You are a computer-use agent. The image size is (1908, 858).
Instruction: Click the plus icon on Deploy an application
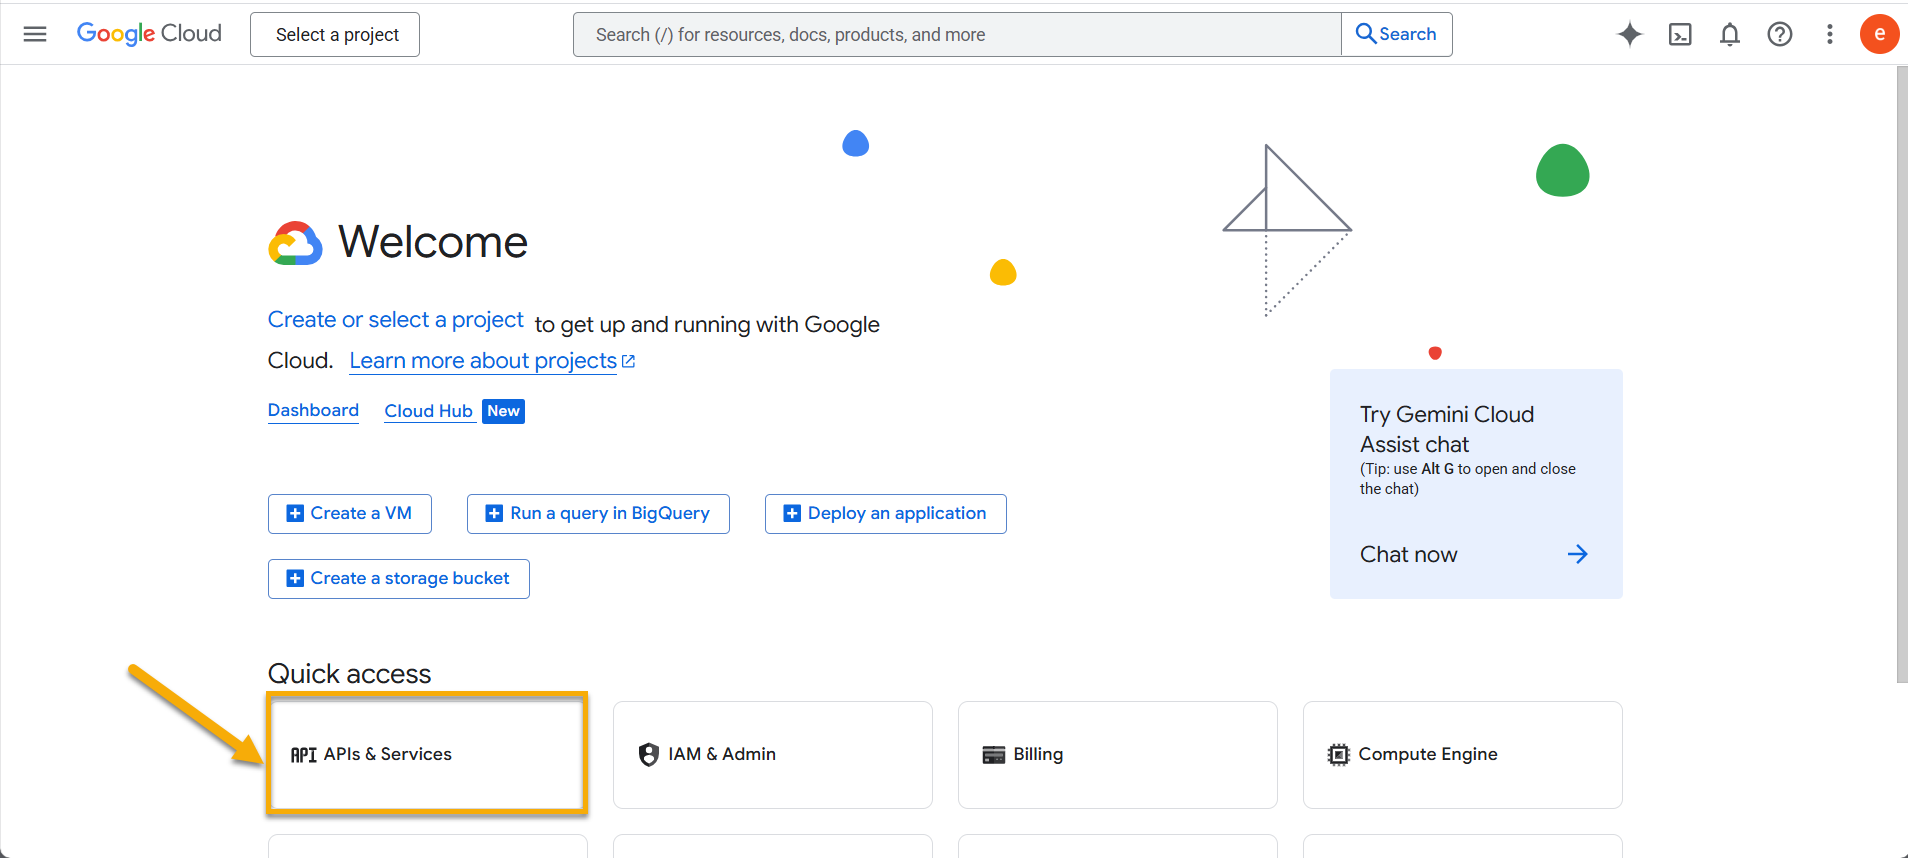[792, 514]
